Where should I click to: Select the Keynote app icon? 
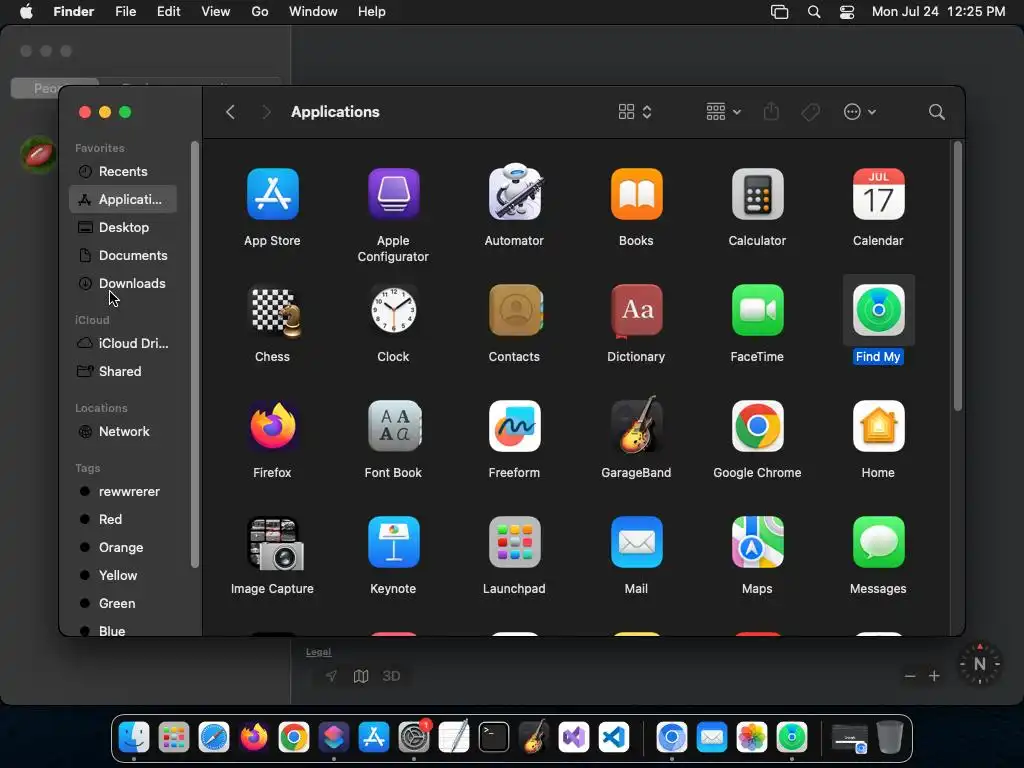coord(393,542)
